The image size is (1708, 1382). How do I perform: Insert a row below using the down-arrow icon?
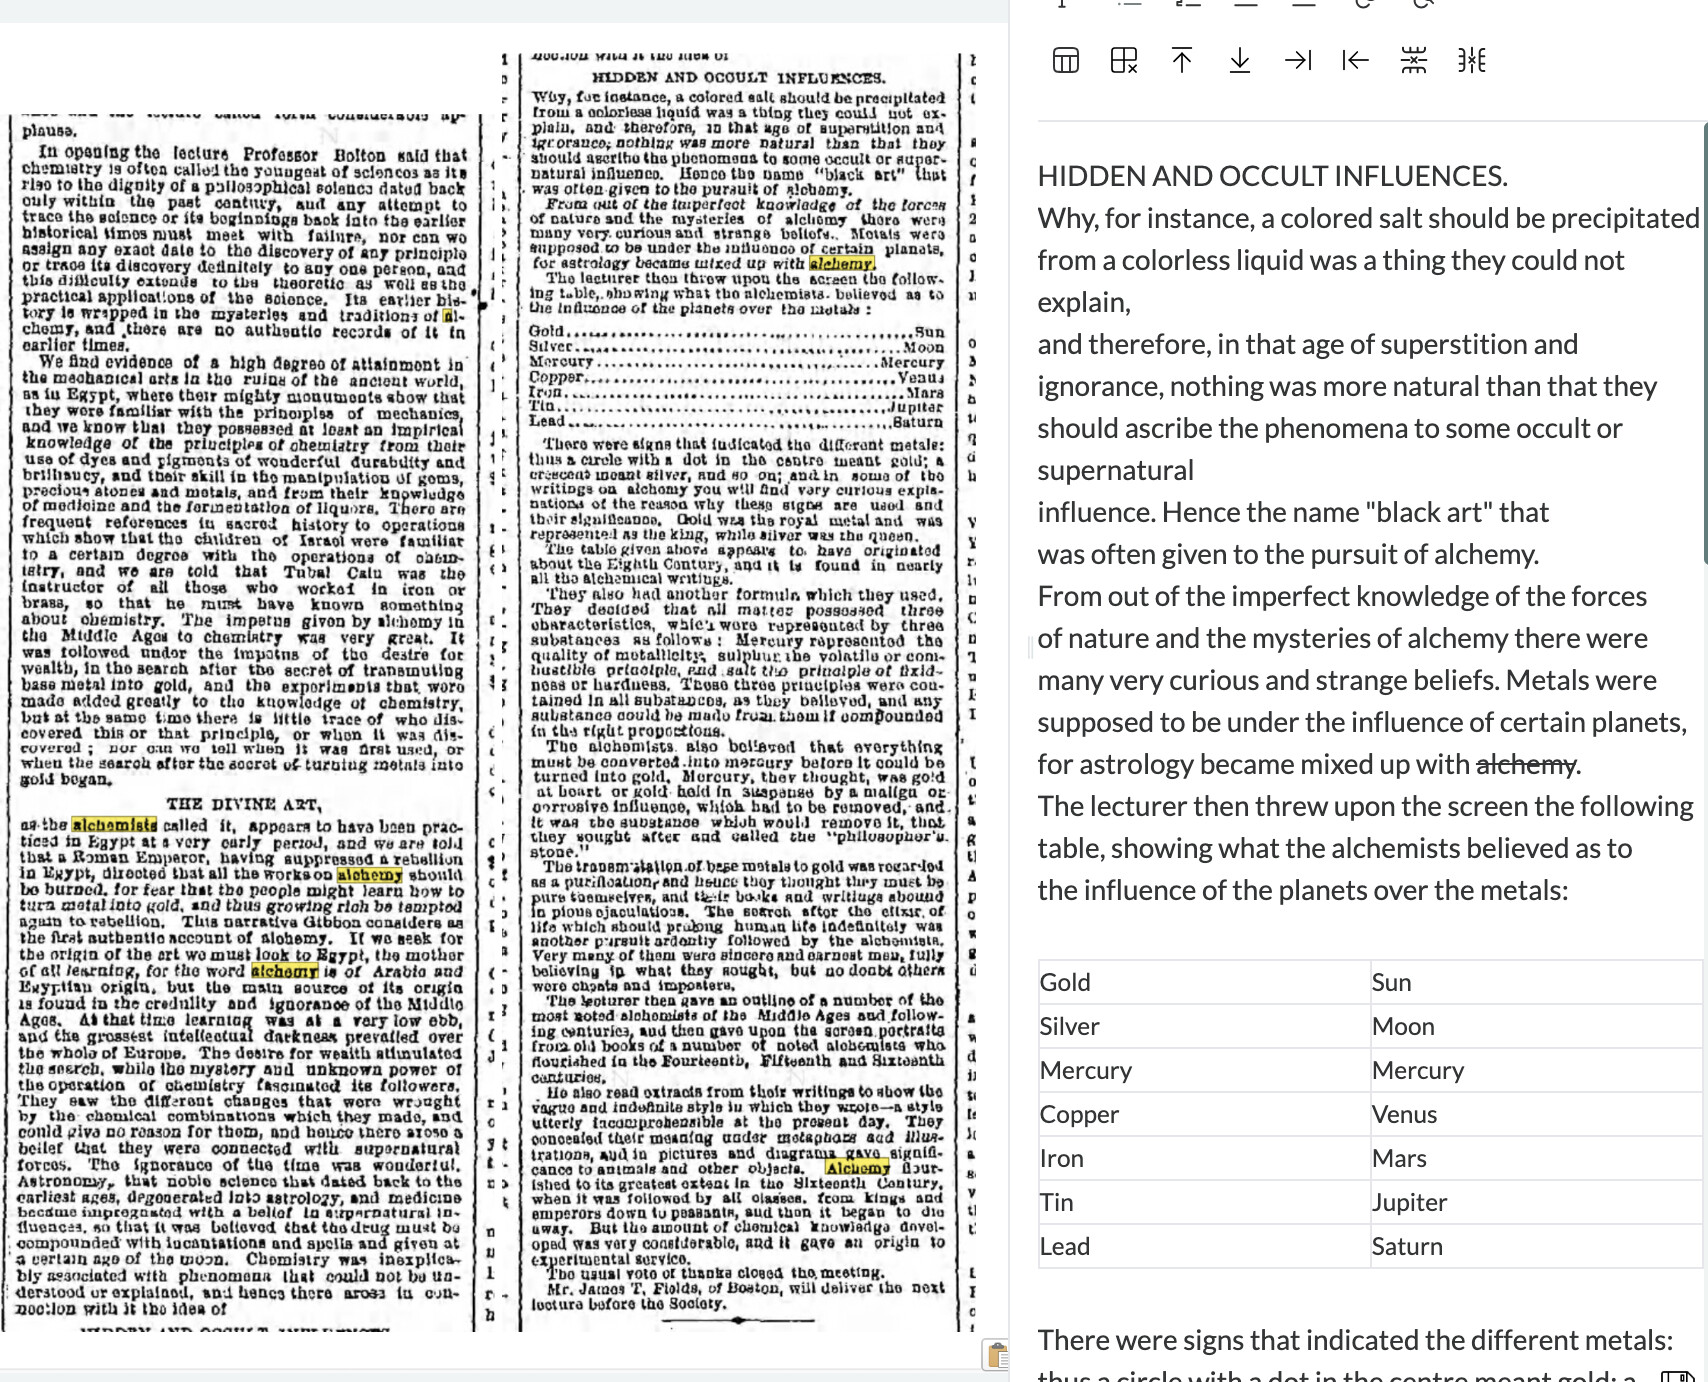pyautogui.click(x=1240, y=61)
